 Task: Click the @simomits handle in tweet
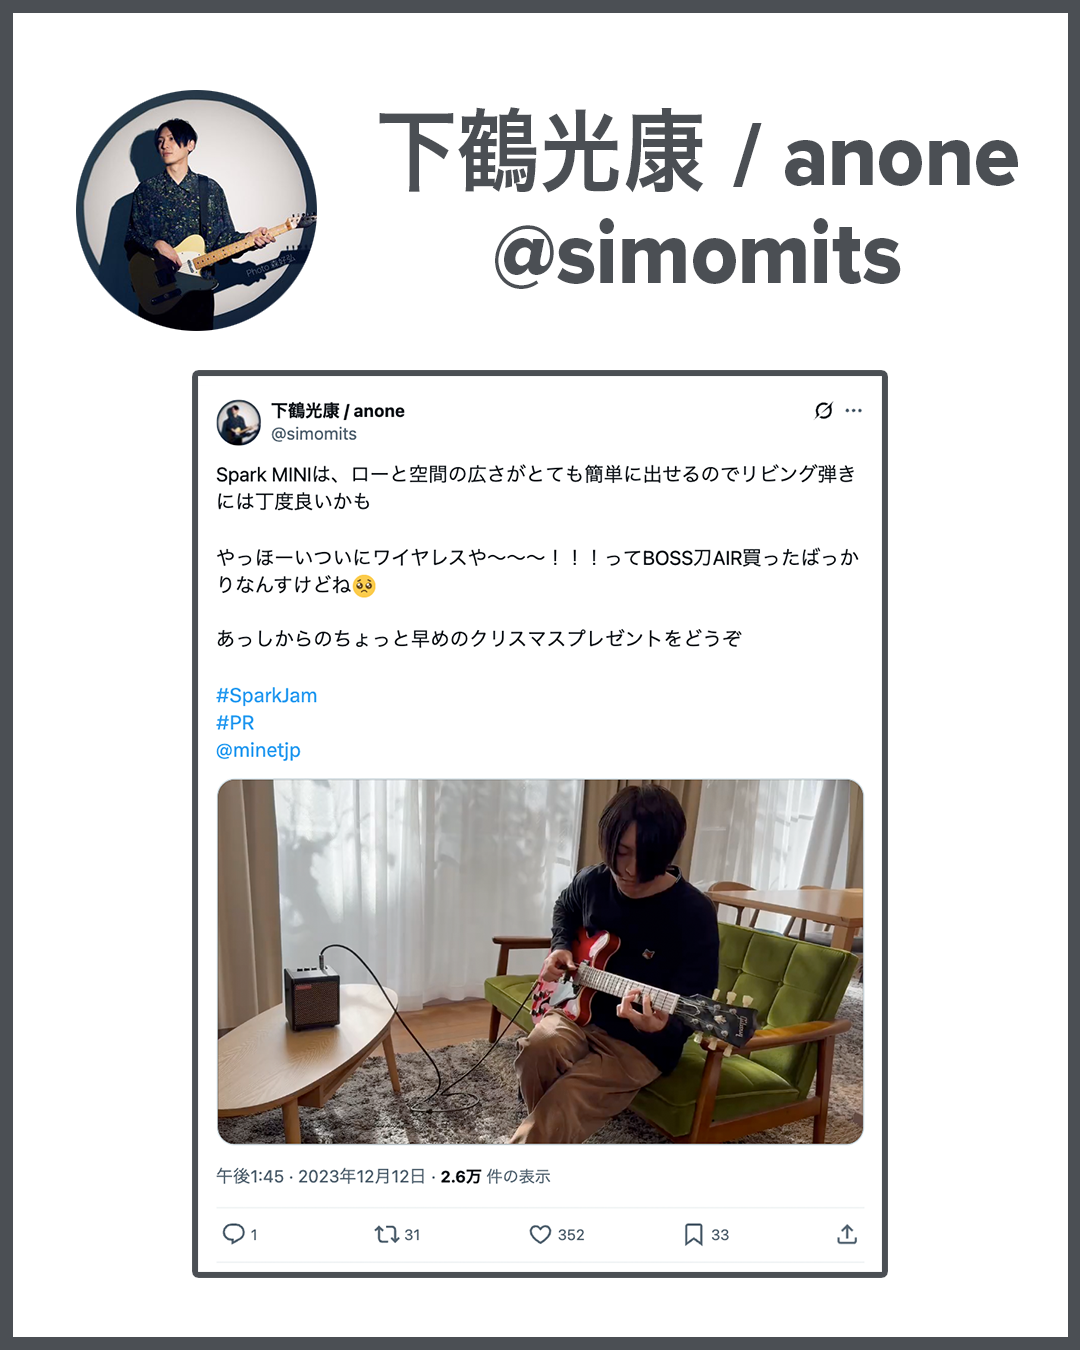314,434
